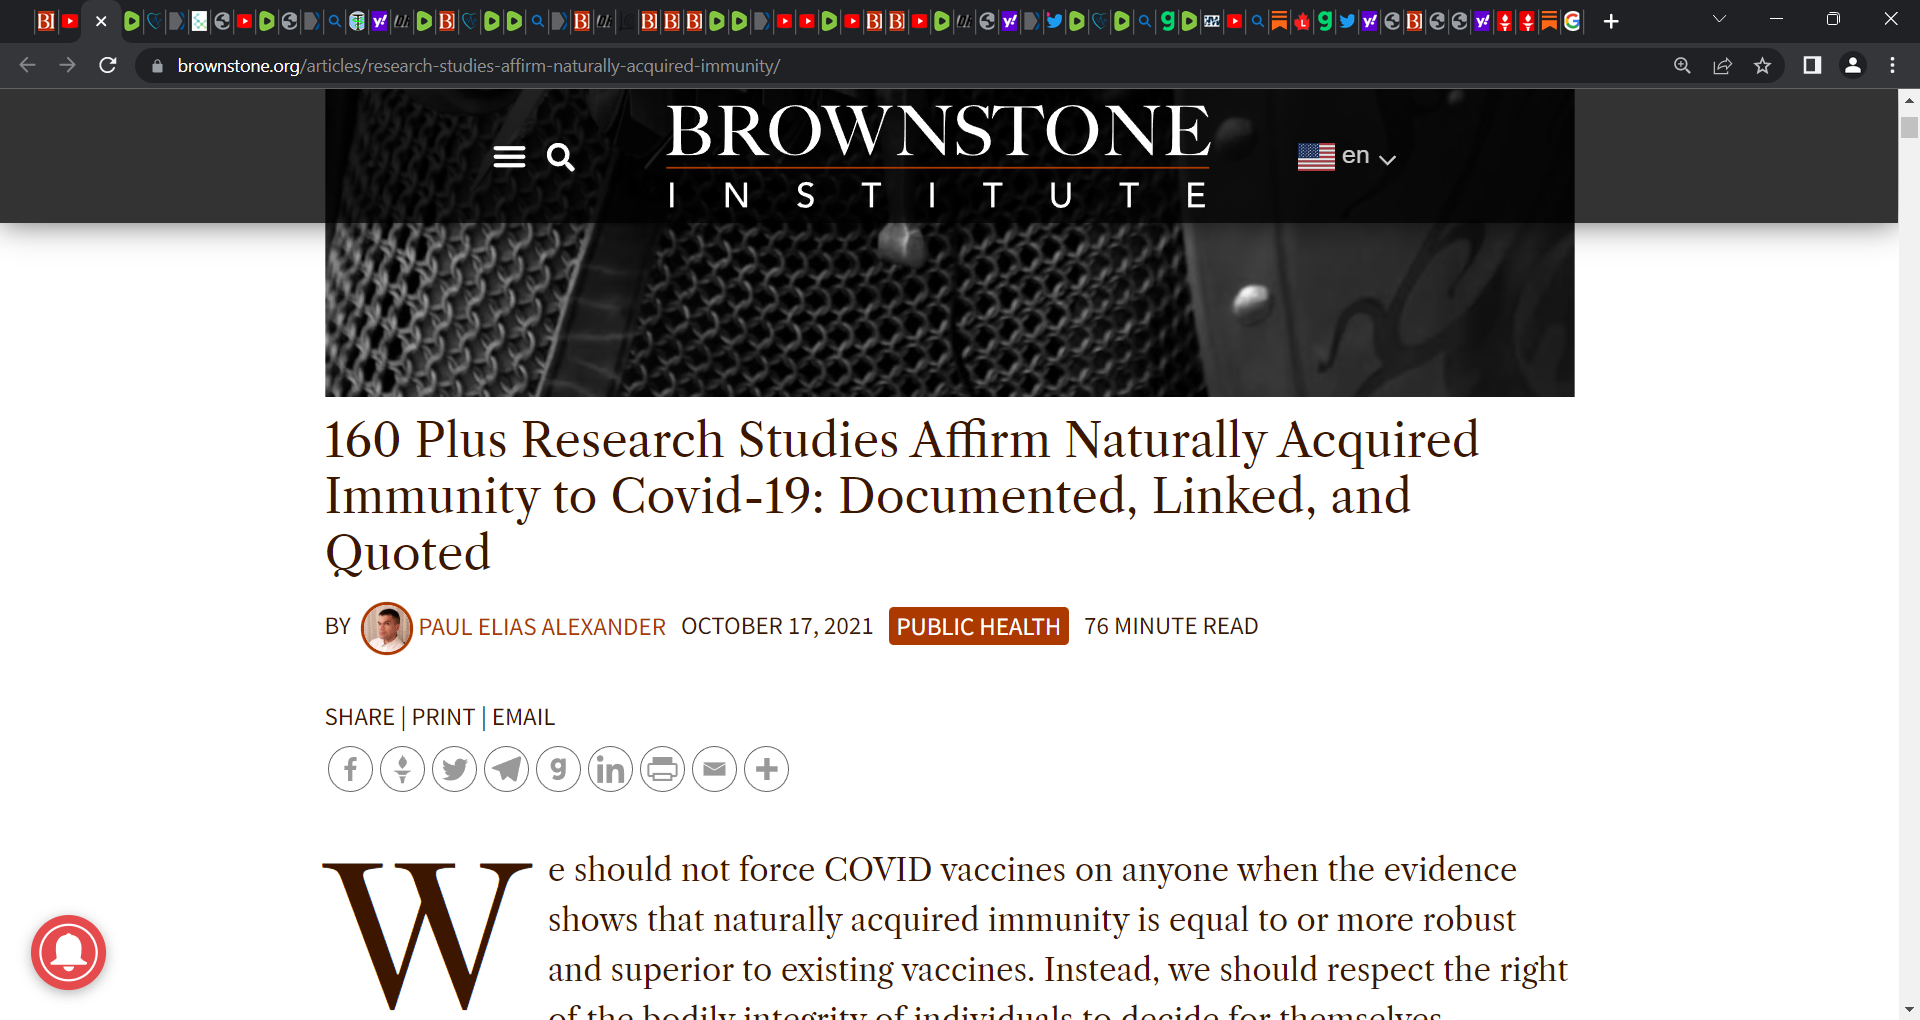
Task: Switch to the second tab with YouTube icon
Action: (69, 21)
